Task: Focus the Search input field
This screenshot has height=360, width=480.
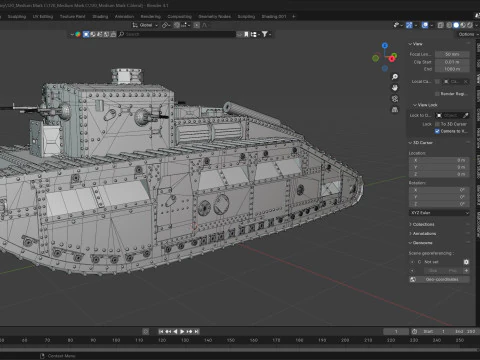Action: click(x=177, y=34)
